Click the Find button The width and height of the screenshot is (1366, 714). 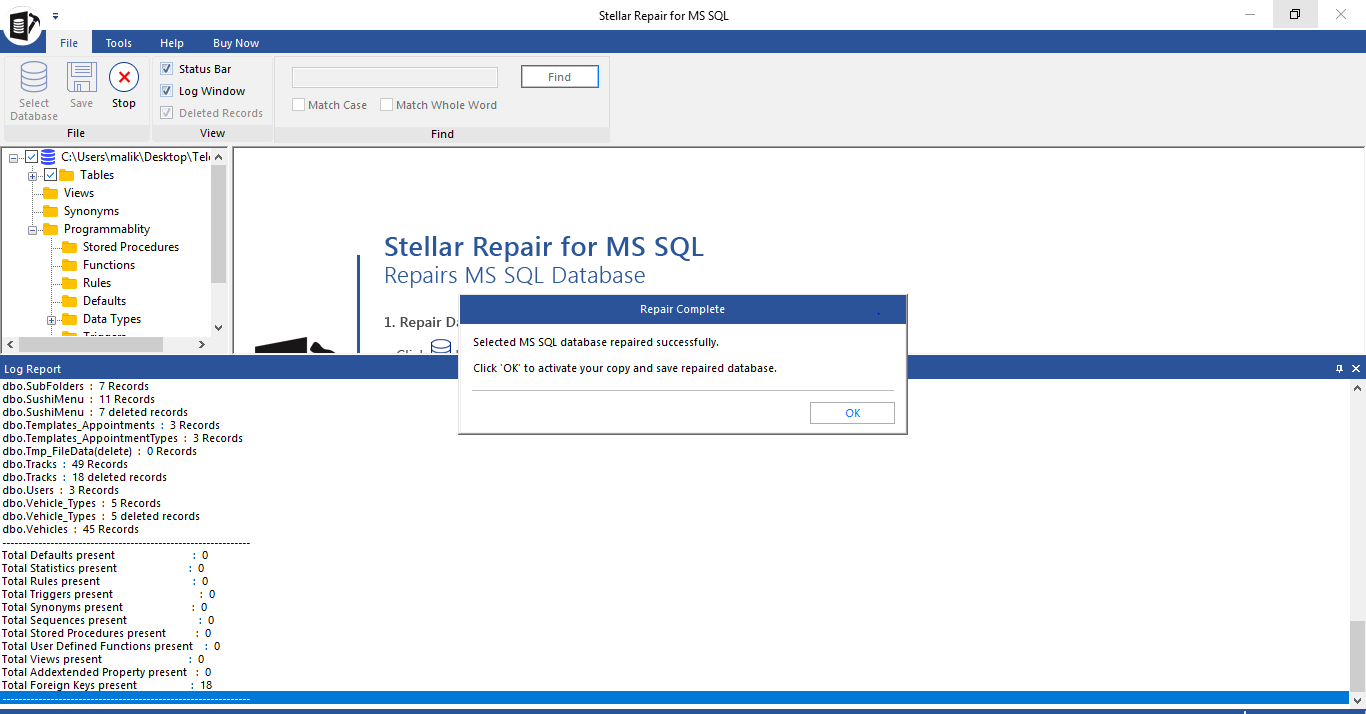pyautogui.click(x=560, y=77)
